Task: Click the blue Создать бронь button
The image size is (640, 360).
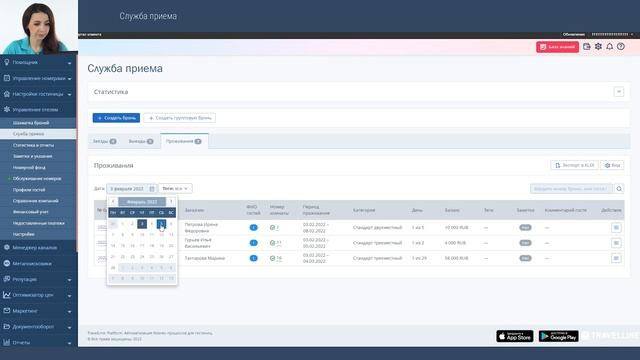Action: 116,118
